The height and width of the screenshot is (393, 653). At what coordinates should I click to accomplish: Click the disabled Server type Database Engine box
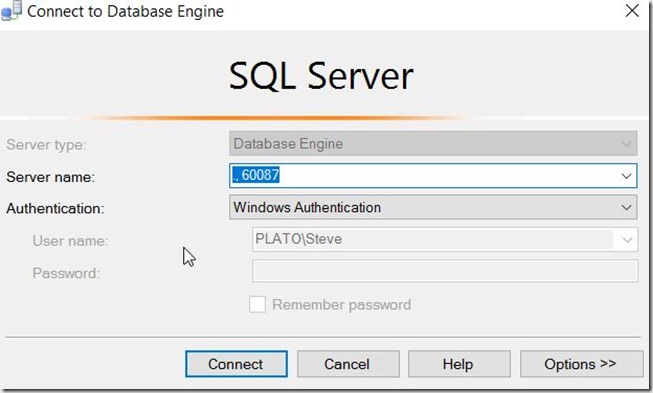click(433, 144)
